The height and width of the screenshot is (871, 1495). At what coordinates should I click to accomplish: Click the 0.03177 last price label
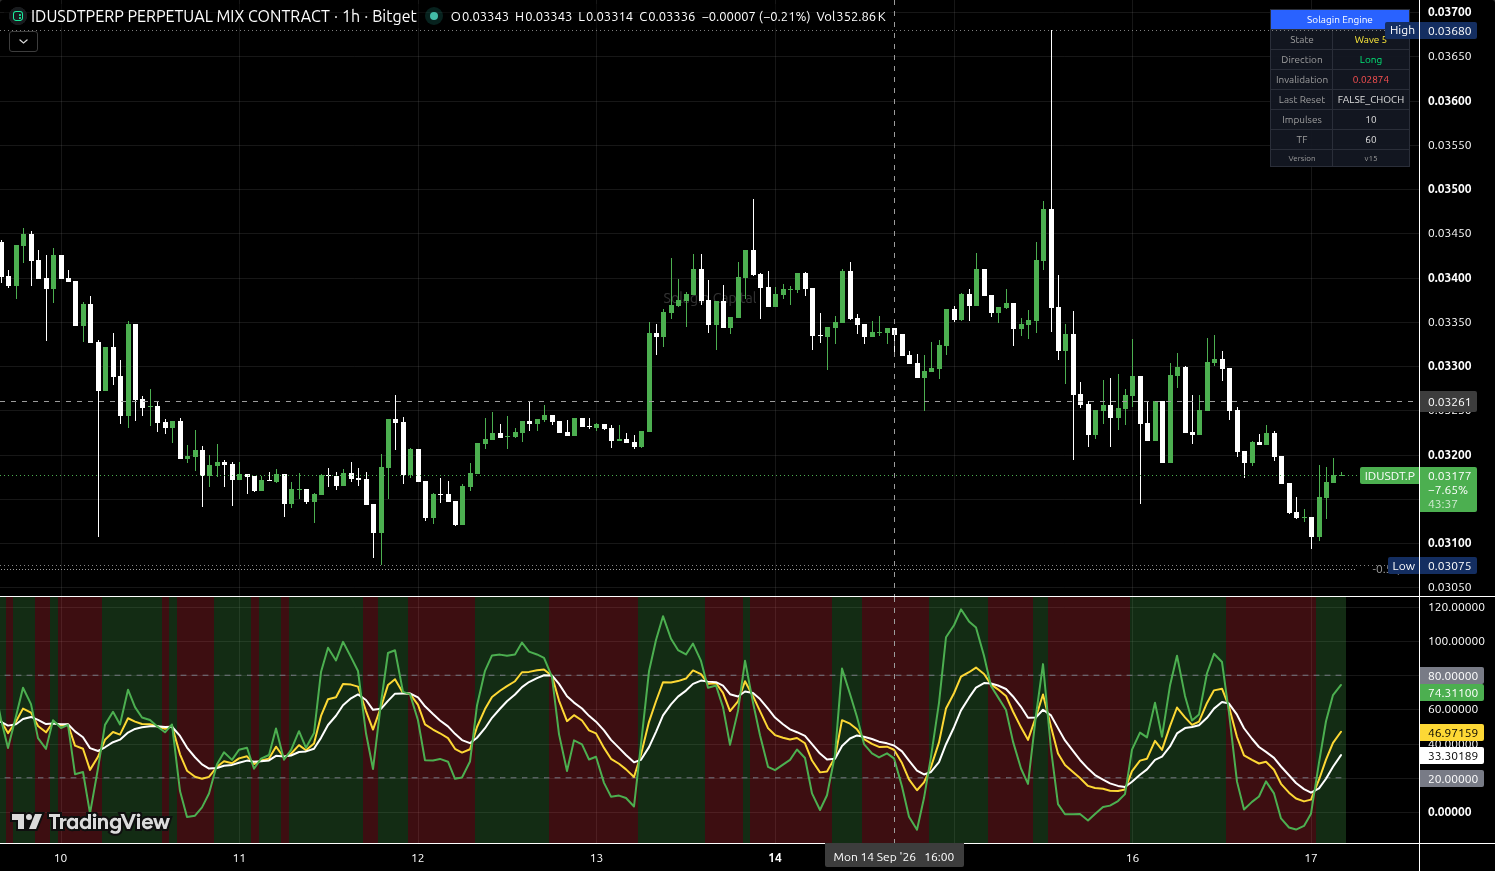(x=1449, y=476)
